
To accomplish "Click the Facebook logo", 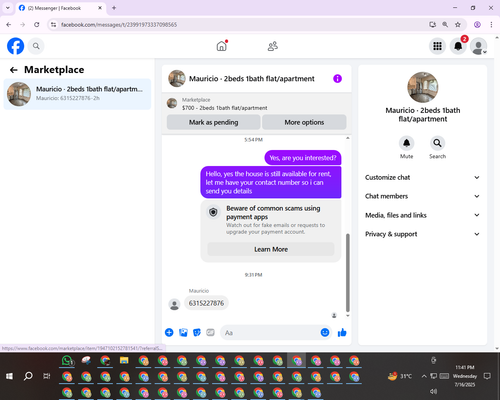I will [x=16, y=46].
